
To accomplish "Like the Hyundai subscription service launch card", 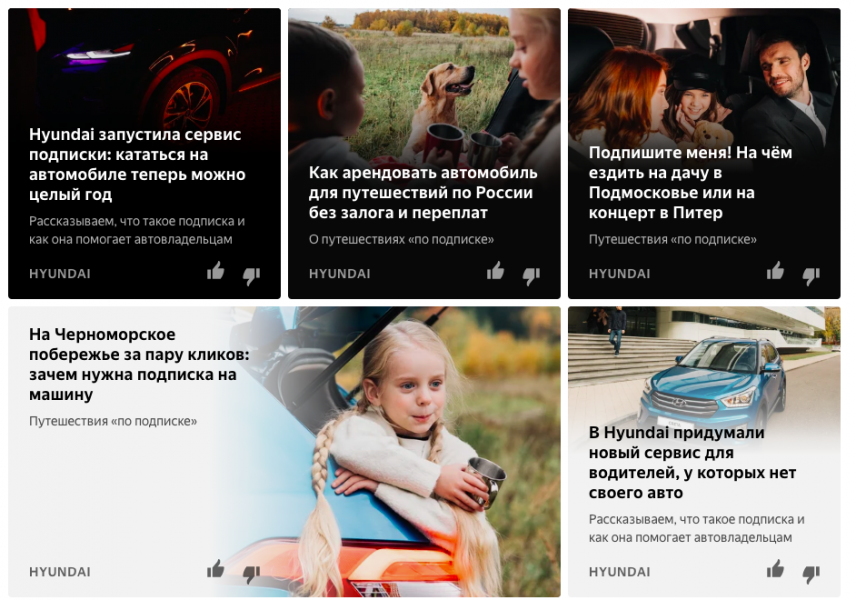I will tap(216, 271).
